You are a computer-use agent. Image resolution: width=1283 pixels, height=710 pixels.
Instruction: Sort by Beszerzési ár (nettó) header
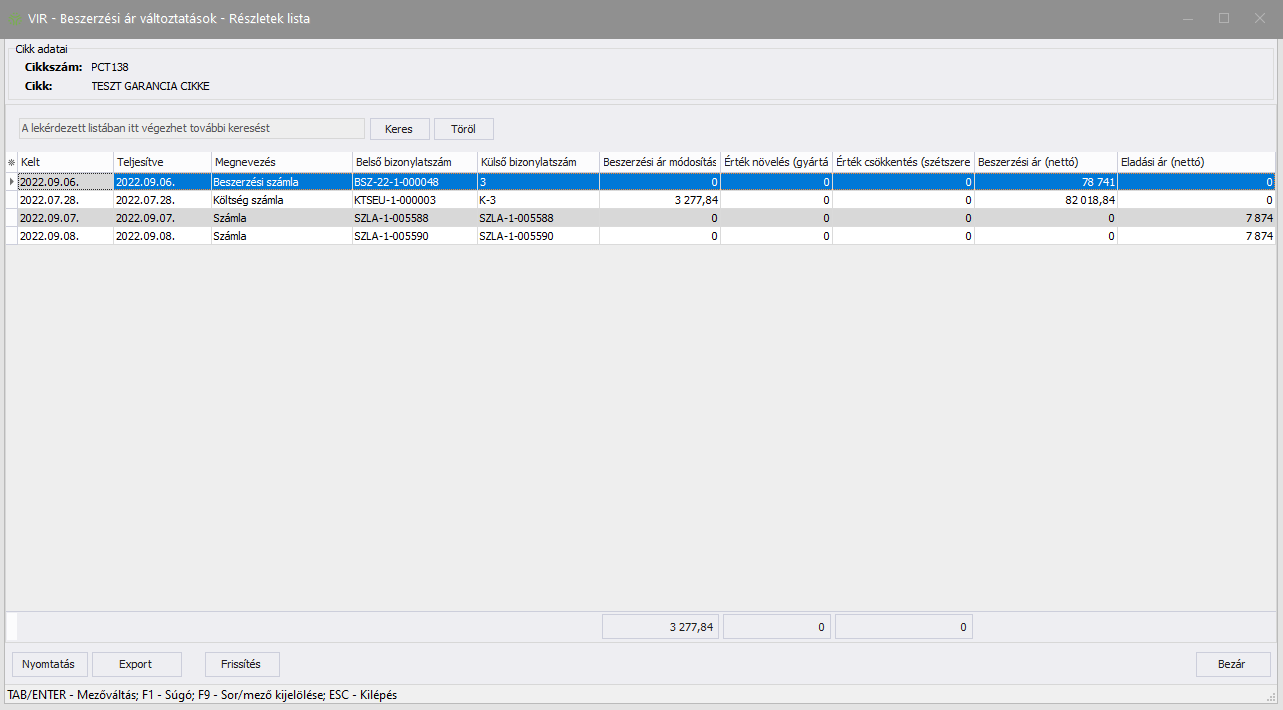coord(1045,162)
